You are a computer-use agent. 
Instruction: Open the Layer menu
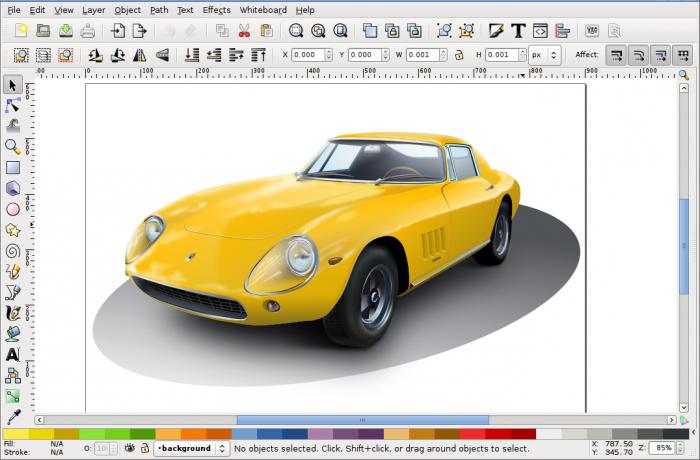coord(93,10)
